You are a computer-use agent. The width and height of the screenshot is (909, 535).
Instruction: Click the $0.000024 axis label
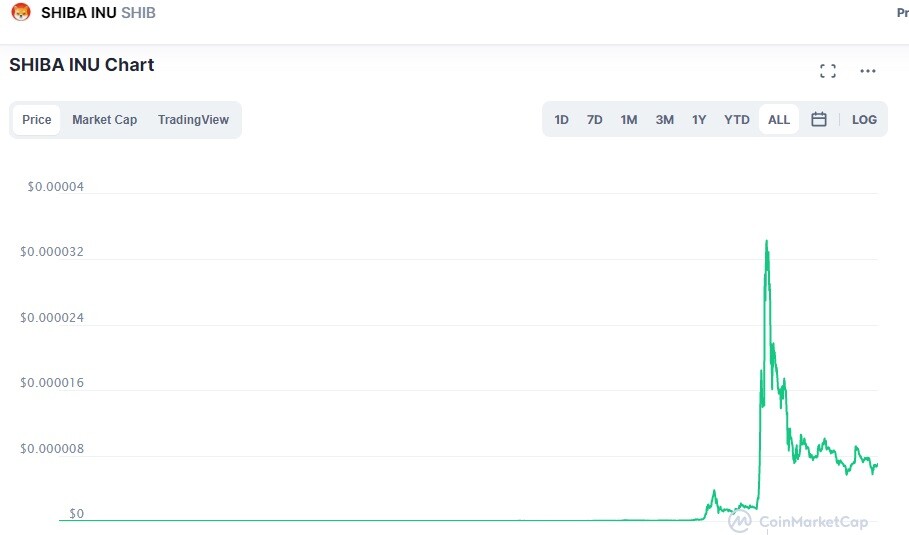click(x=52, y=318)
